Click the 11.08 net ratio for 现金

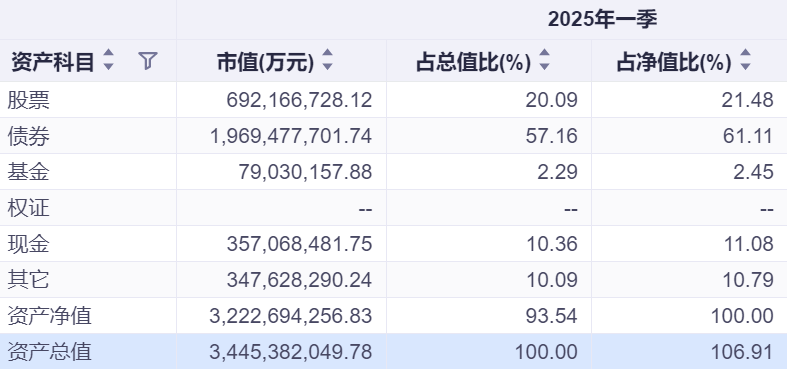[x=748, y=244]
